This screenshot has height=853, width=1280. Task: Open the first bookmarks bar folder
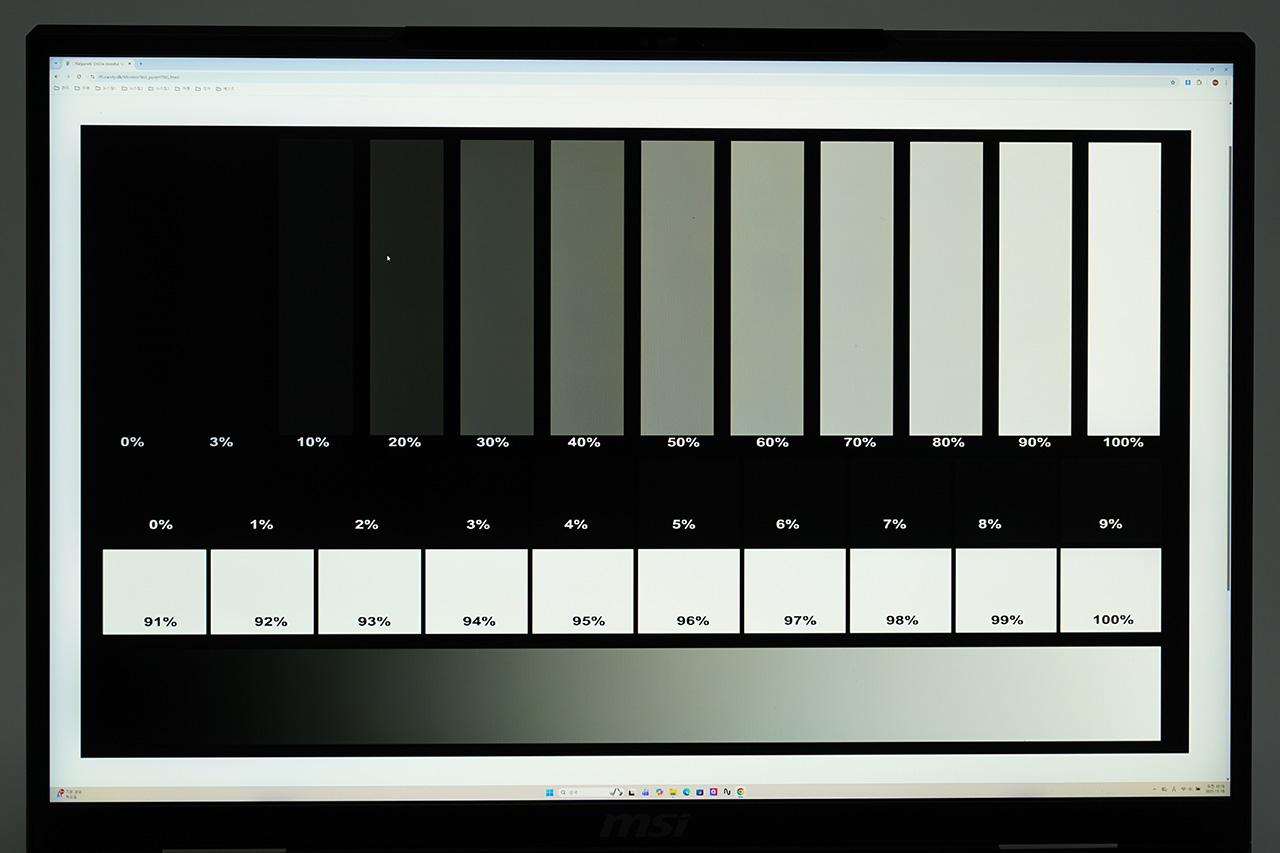click(61, 89)
